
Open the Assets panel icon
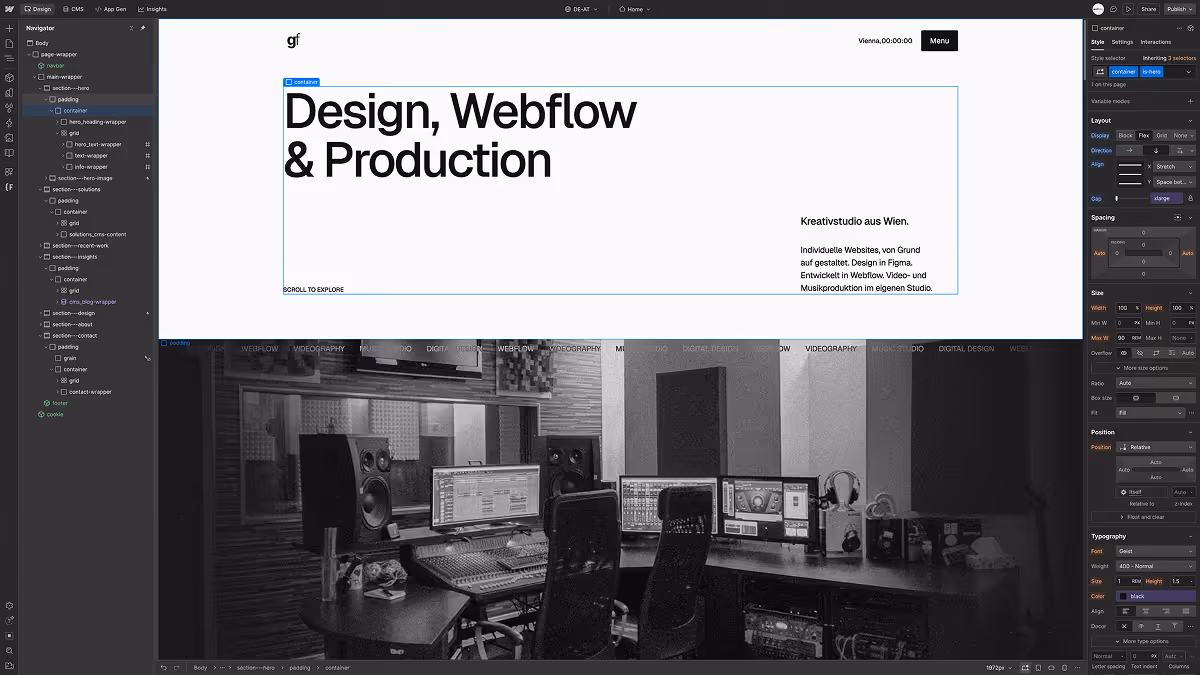coord(9,138)
